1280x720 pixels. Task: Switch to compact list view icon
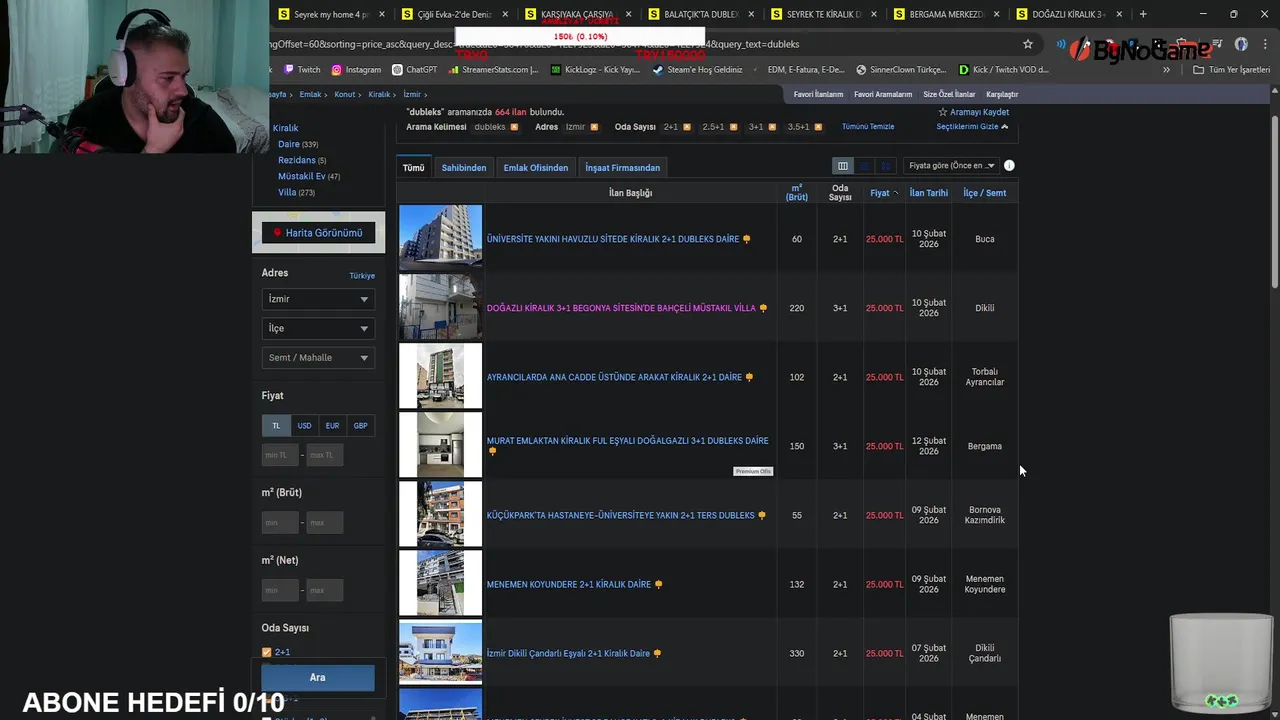tap(864, 166)
